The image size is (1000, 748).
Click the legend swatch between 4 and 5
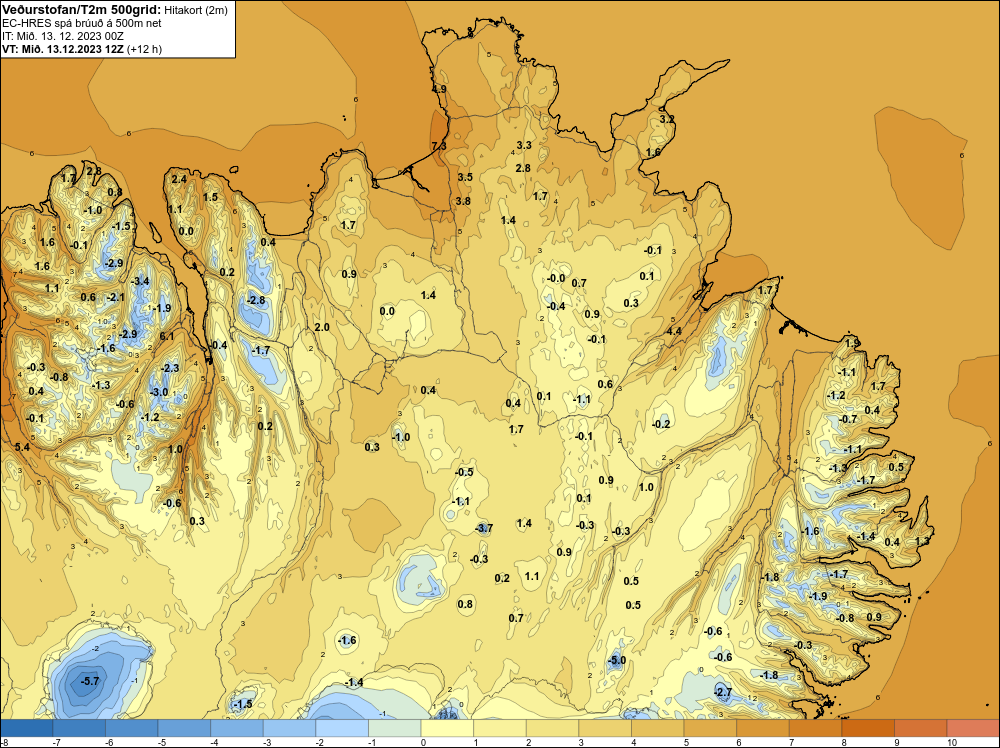click(658, 728)
